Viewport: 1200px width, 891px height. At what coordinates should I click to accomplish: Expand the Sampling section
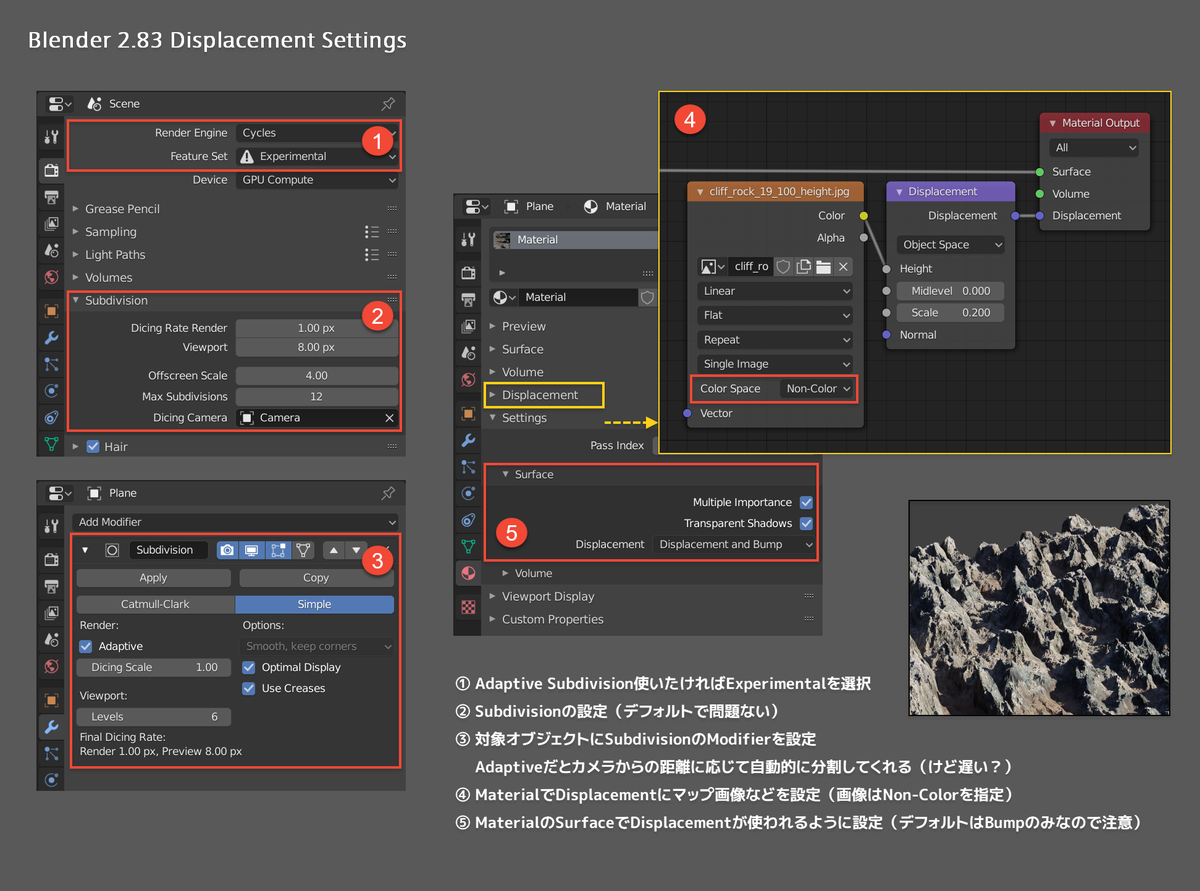110,231
